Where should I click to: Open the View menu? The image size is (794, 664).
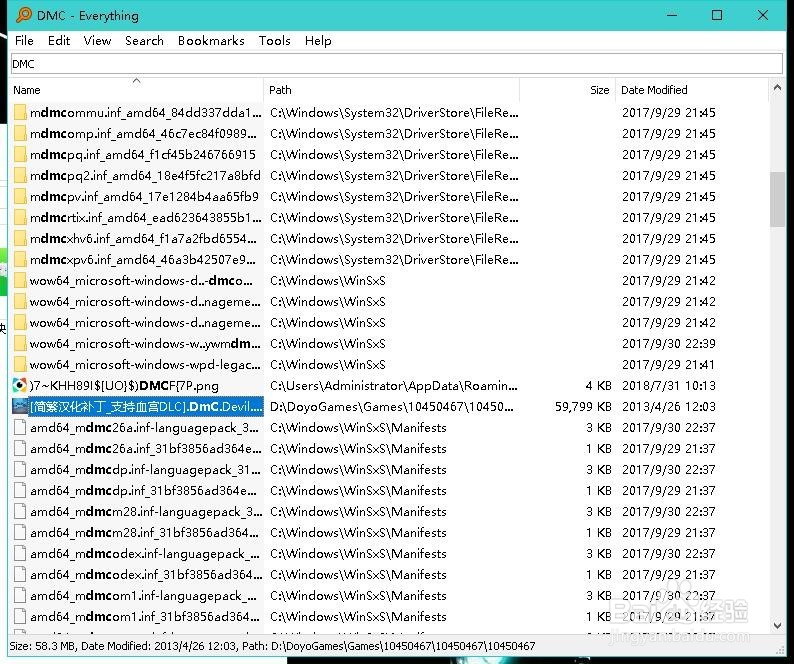[x=97, y=41]
